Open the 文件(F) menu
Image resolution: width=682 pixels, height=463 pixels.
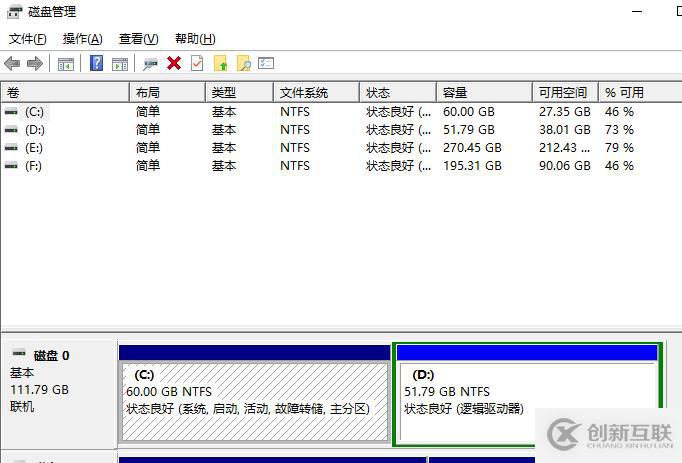27,39
